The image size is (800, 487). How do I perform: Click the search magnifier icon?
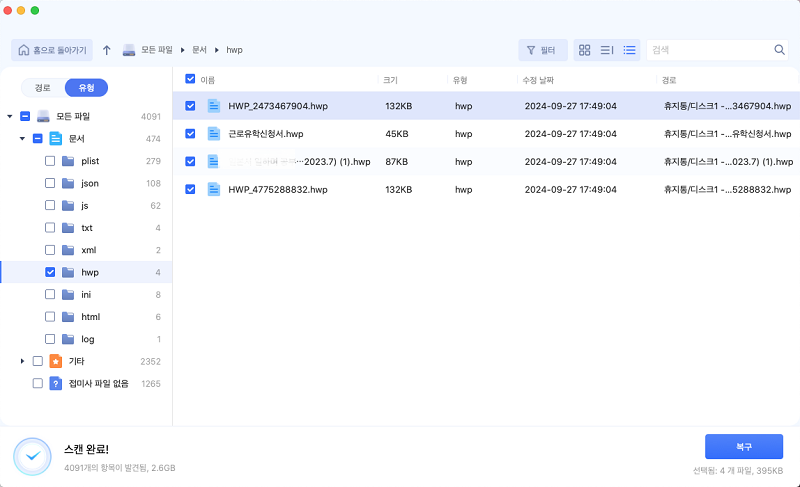pyautogui.click(x=779, y=50)
